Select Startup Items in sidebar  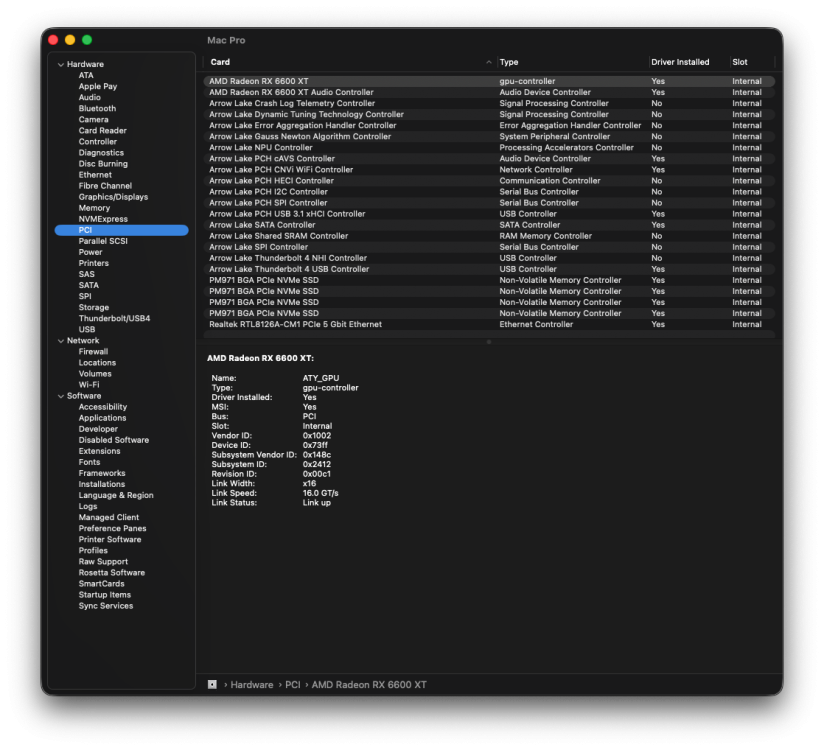[x=105, y=594]
